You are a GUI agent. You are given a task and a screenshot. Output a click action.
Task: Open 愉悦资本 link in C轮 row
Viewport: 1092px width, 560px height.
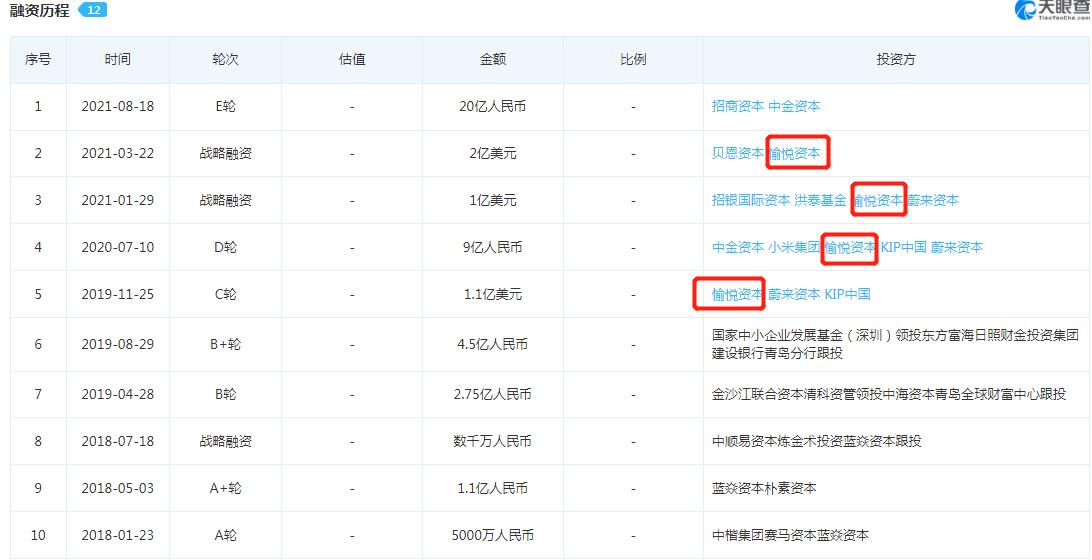[738, 295]
